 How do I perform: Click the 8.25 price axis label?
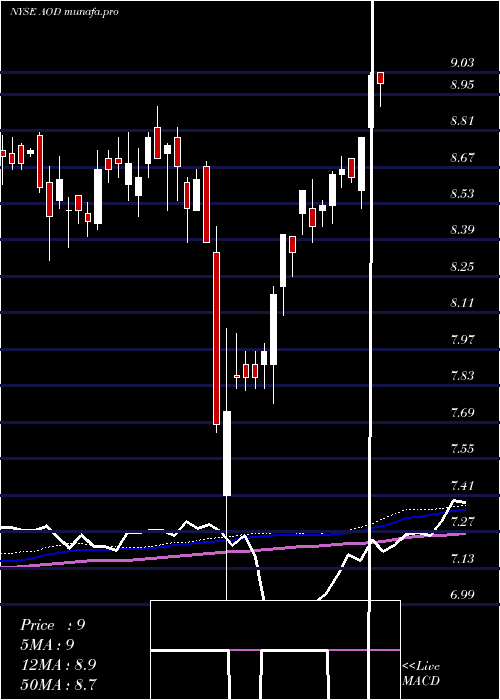[x=462, y=267]
